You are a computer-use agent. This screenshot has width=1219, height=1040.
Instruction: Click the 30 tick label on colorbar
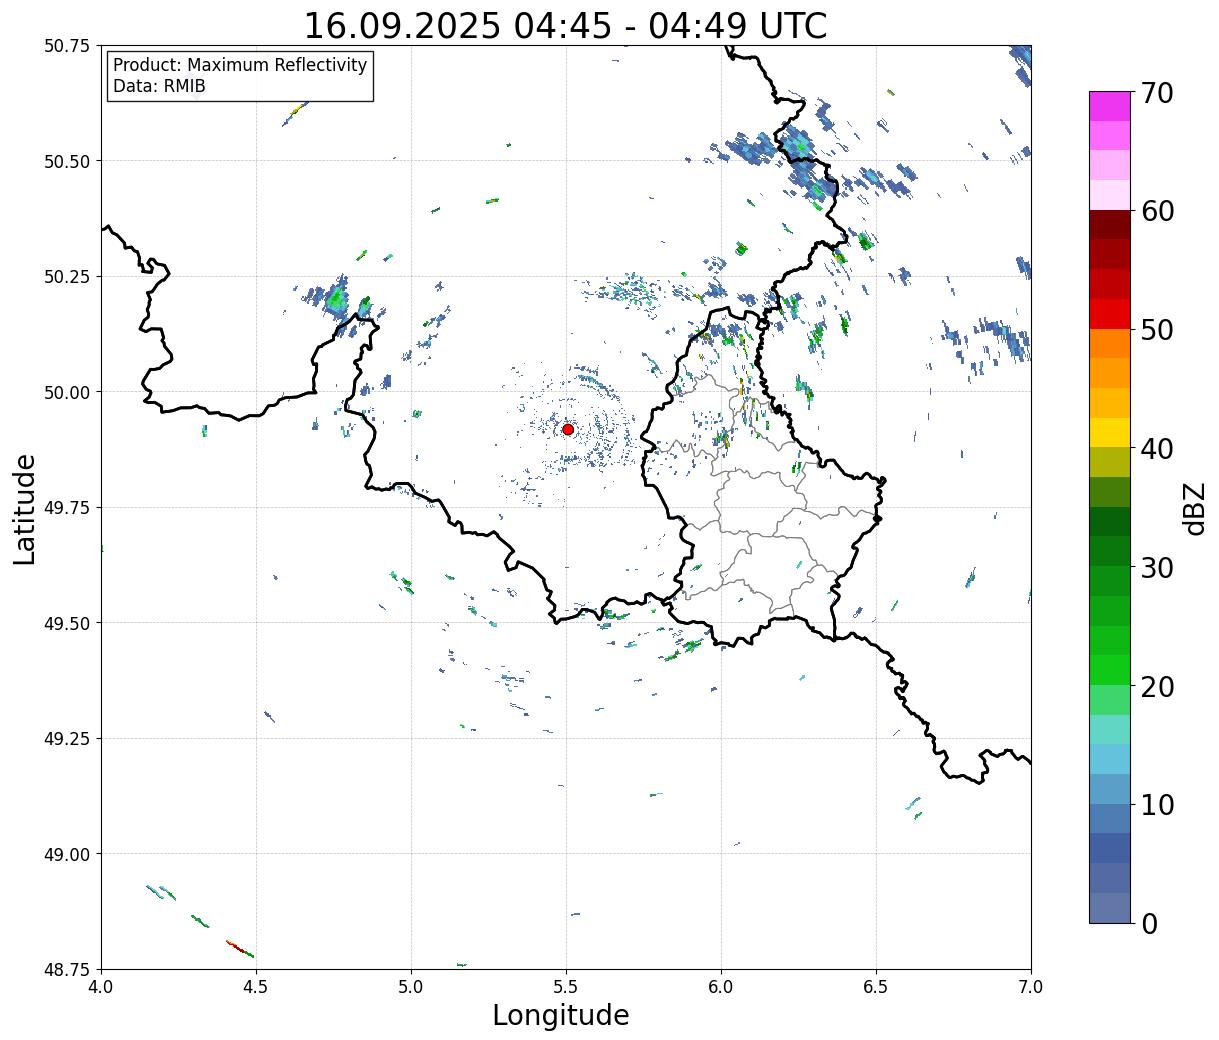[x=1156, y=568]
